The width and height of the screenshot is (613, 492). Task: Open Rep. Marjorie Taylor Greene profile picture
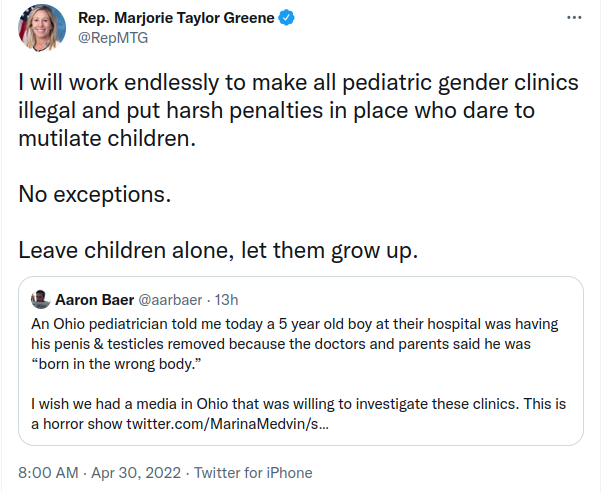42,27
